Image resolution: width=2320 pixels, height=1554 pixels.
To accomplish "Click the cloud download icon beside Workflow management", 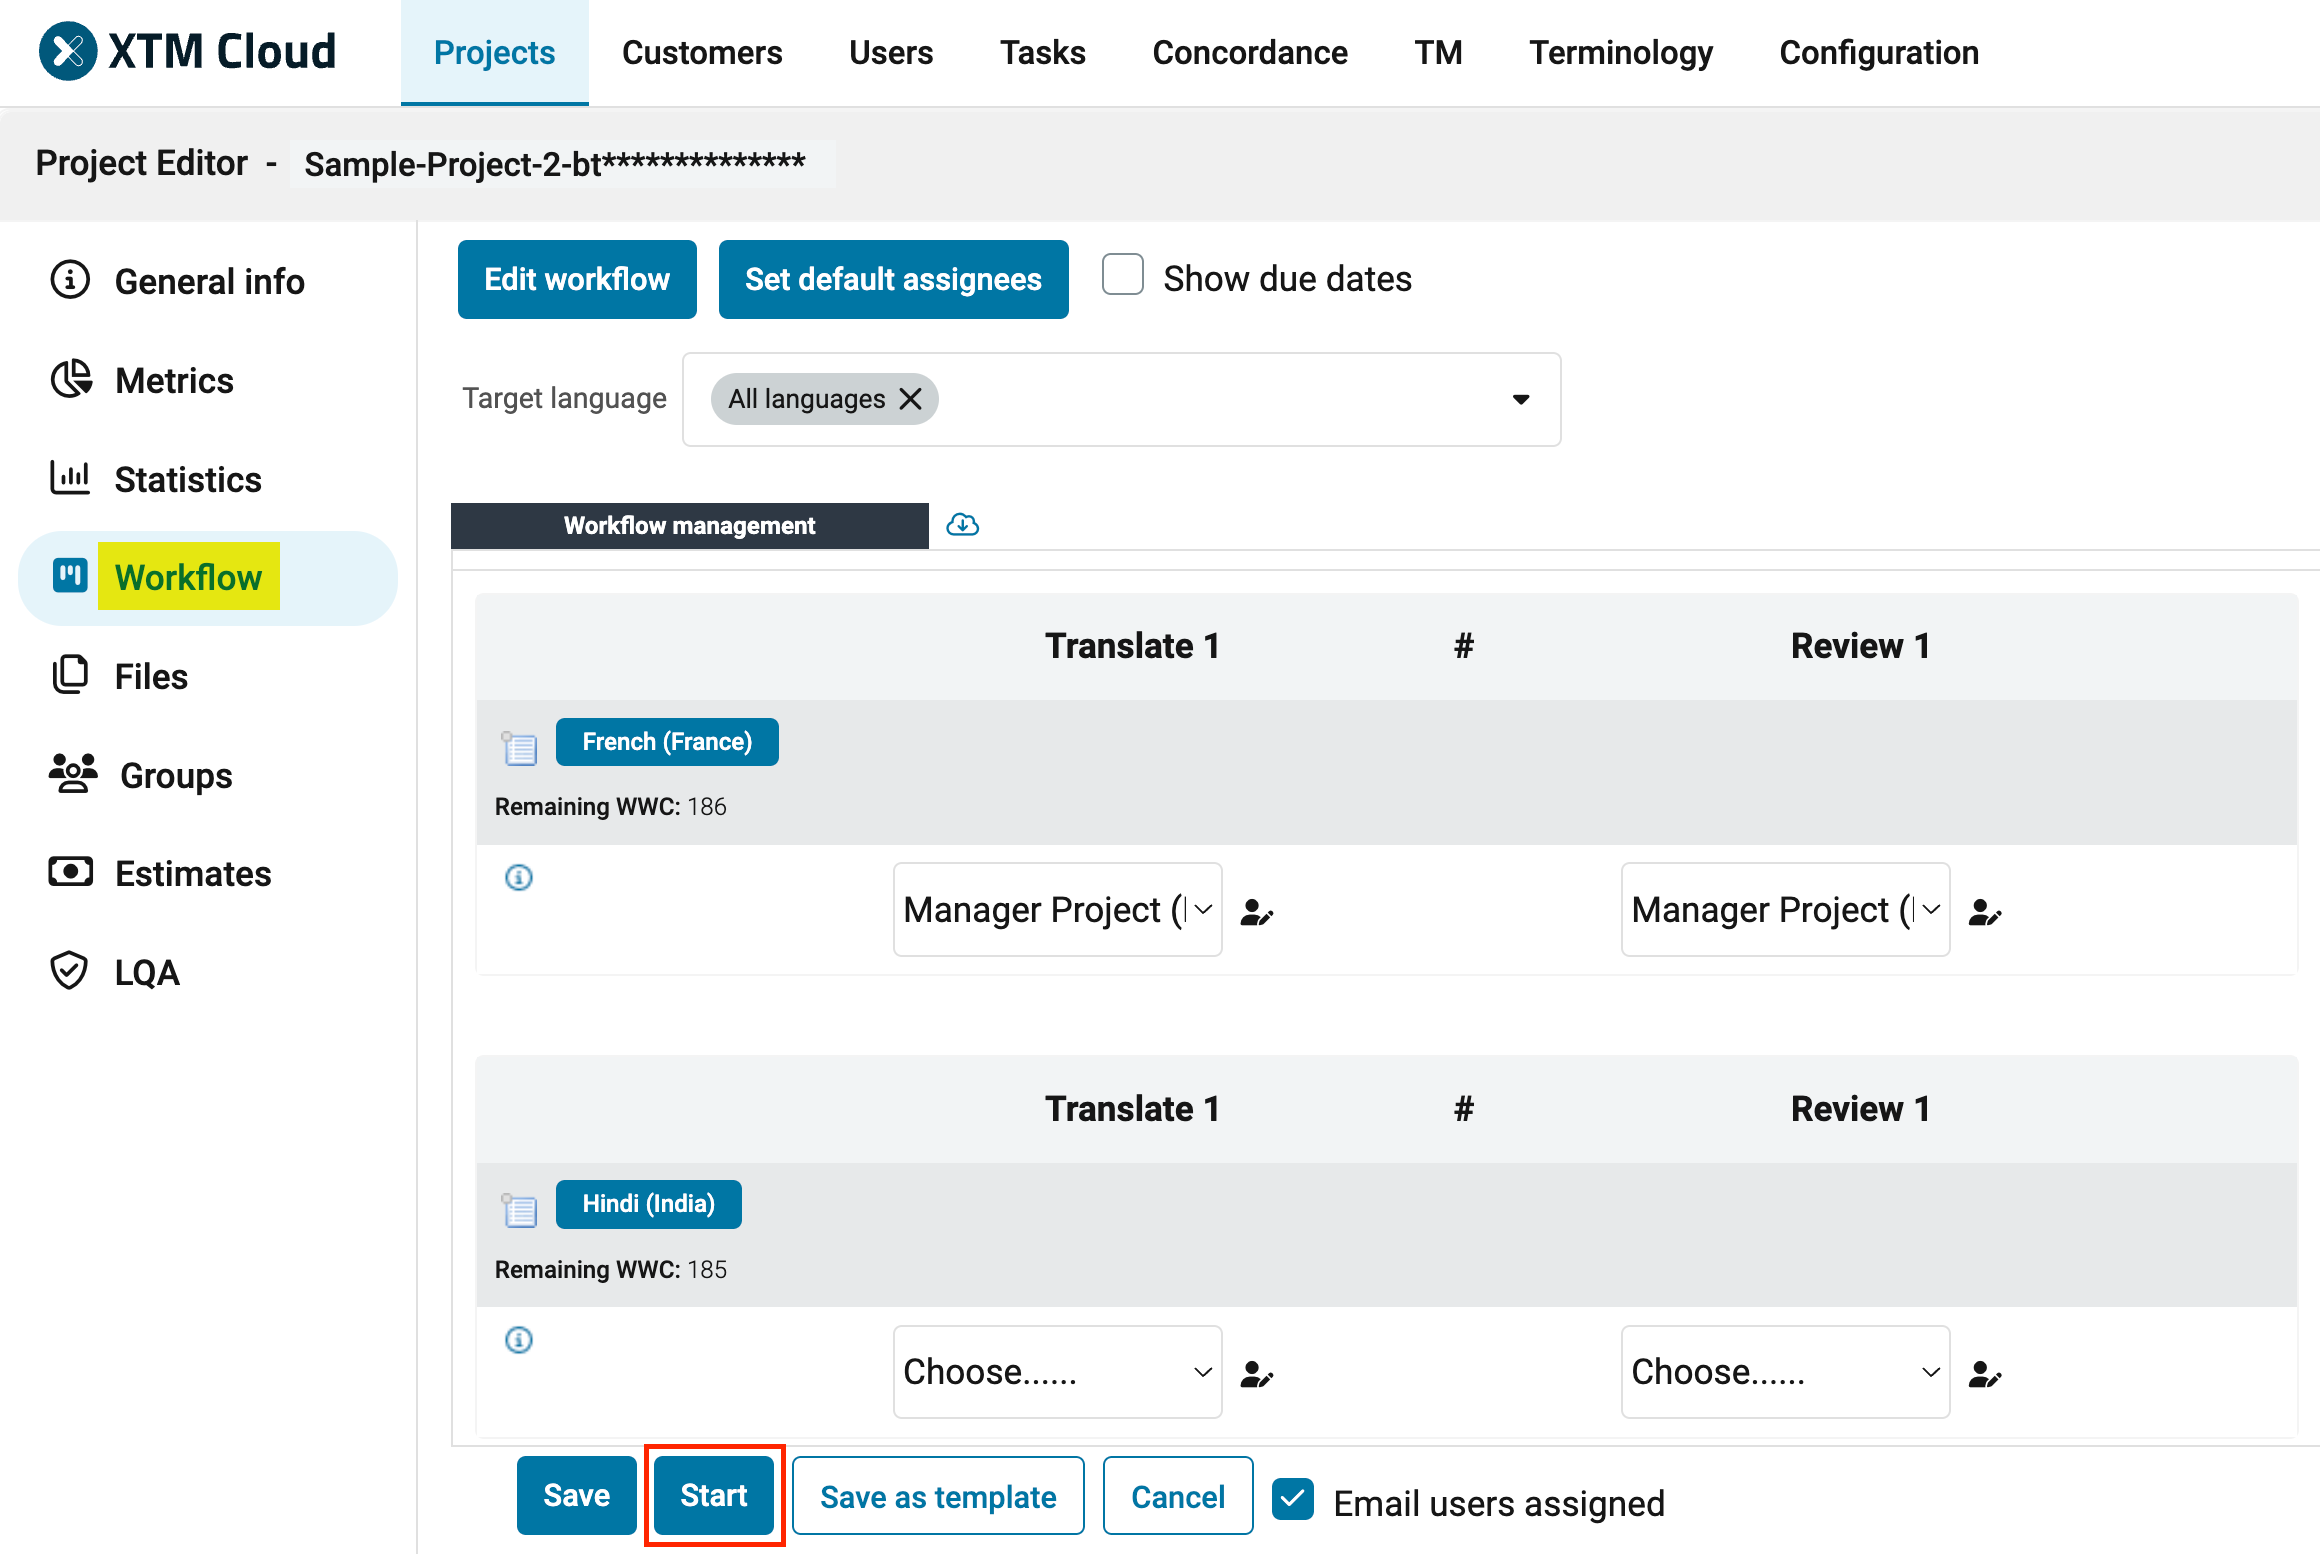I will 961,524.
